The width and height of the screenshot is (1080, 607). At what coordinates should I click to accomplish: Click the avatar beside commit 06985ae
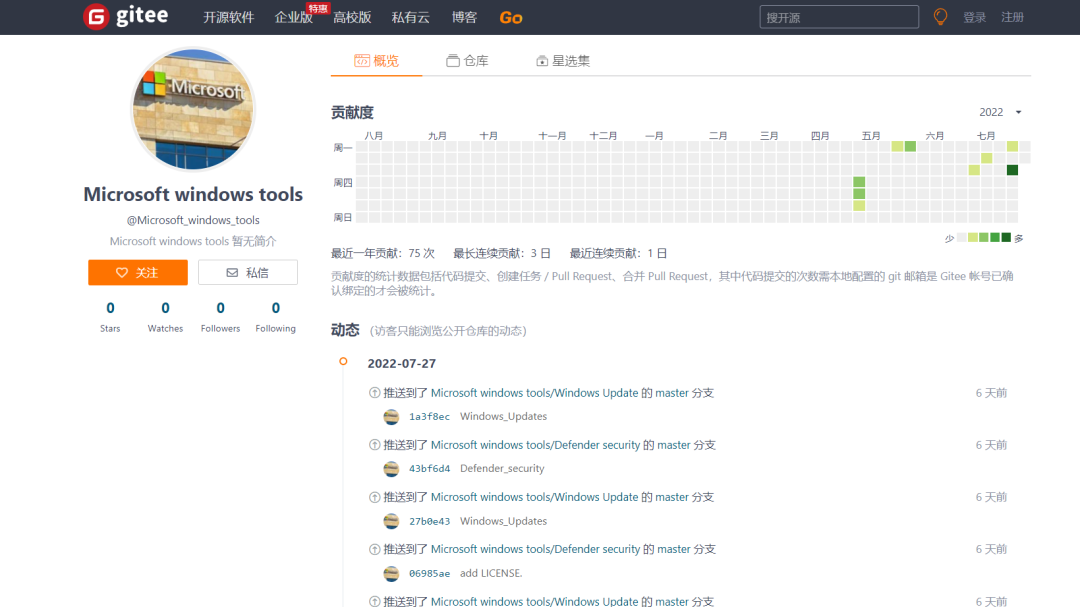[x=391, y=573]
